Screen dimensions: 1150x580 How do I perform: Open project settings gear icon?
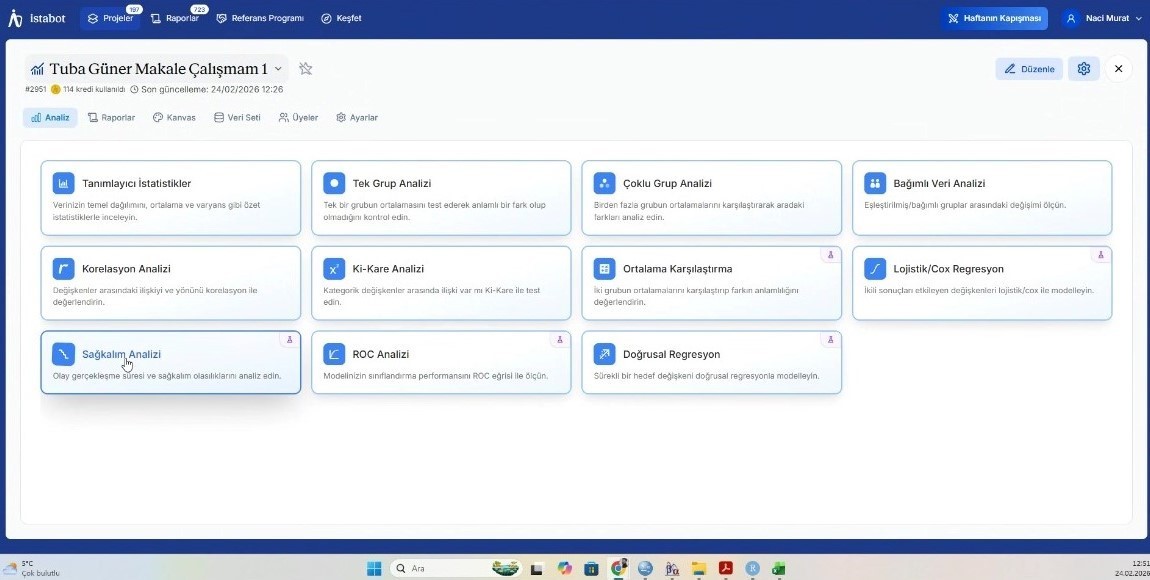point(1083,69)
